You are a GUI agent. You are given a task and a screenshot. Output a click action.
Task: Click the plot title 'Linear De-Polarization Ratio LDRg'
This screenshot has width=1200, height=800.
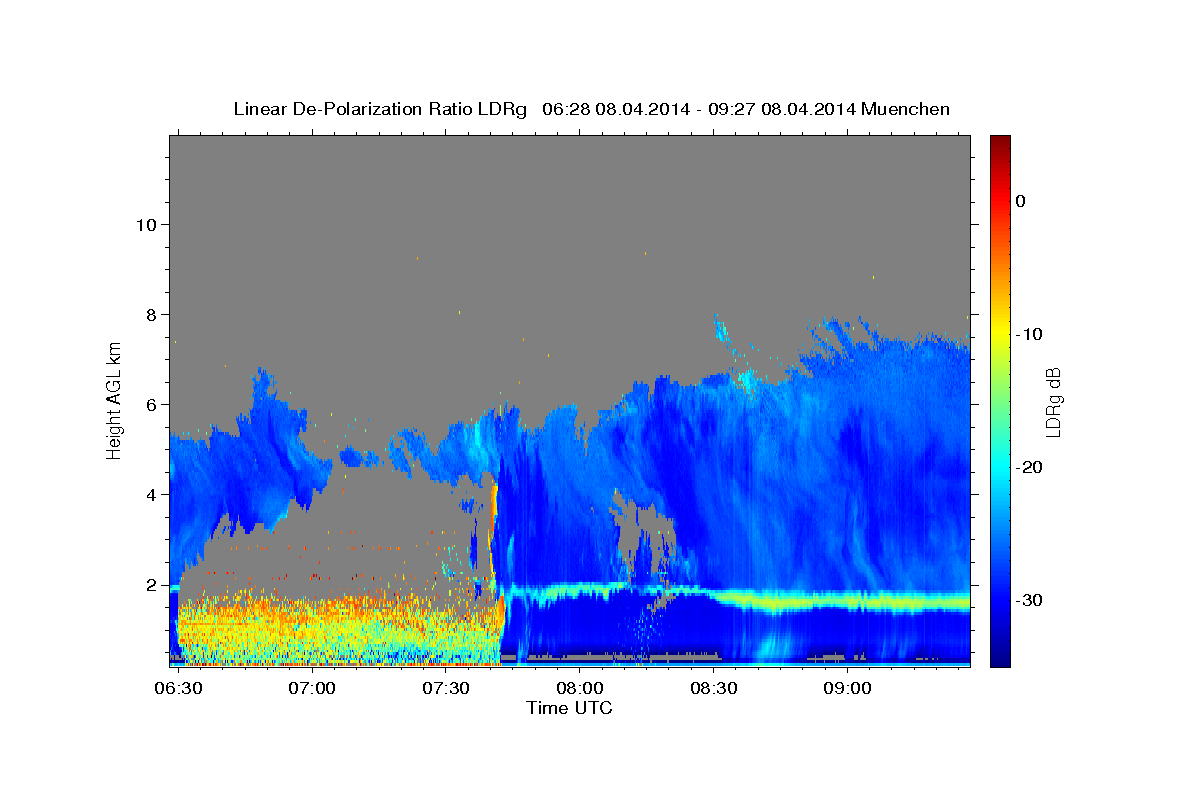click(380, 109)
